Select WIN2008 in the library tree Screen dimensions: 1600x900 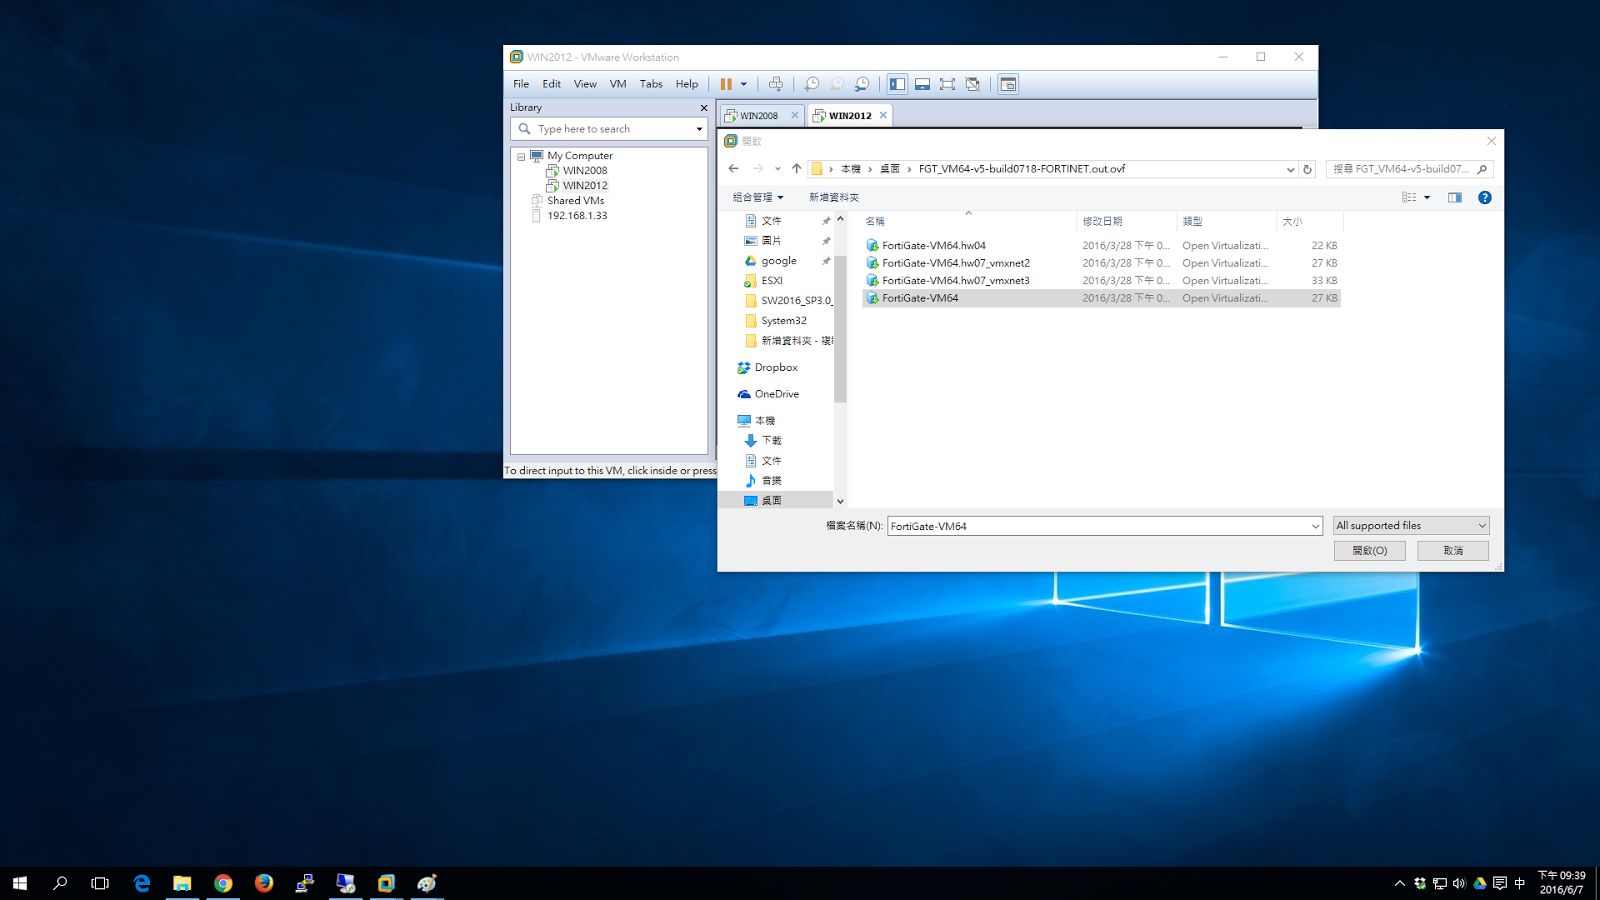tap(585, 170)
